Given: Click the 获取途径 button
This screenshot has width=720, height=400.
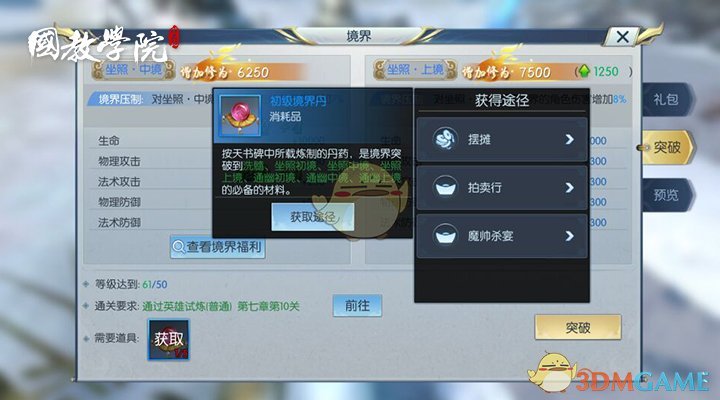Looking at the screenshot, I should click(313, 217).
